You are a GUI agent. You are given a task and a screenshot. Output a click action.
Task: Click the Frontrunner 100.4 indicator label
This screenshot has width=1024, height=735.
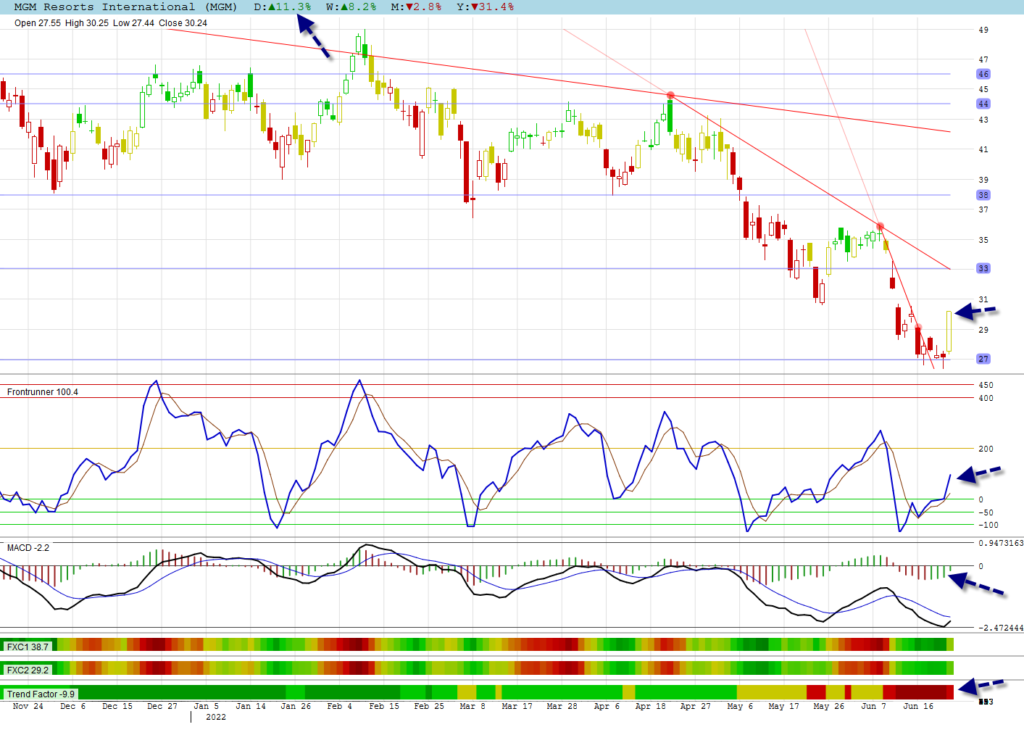tap(42, 392)
